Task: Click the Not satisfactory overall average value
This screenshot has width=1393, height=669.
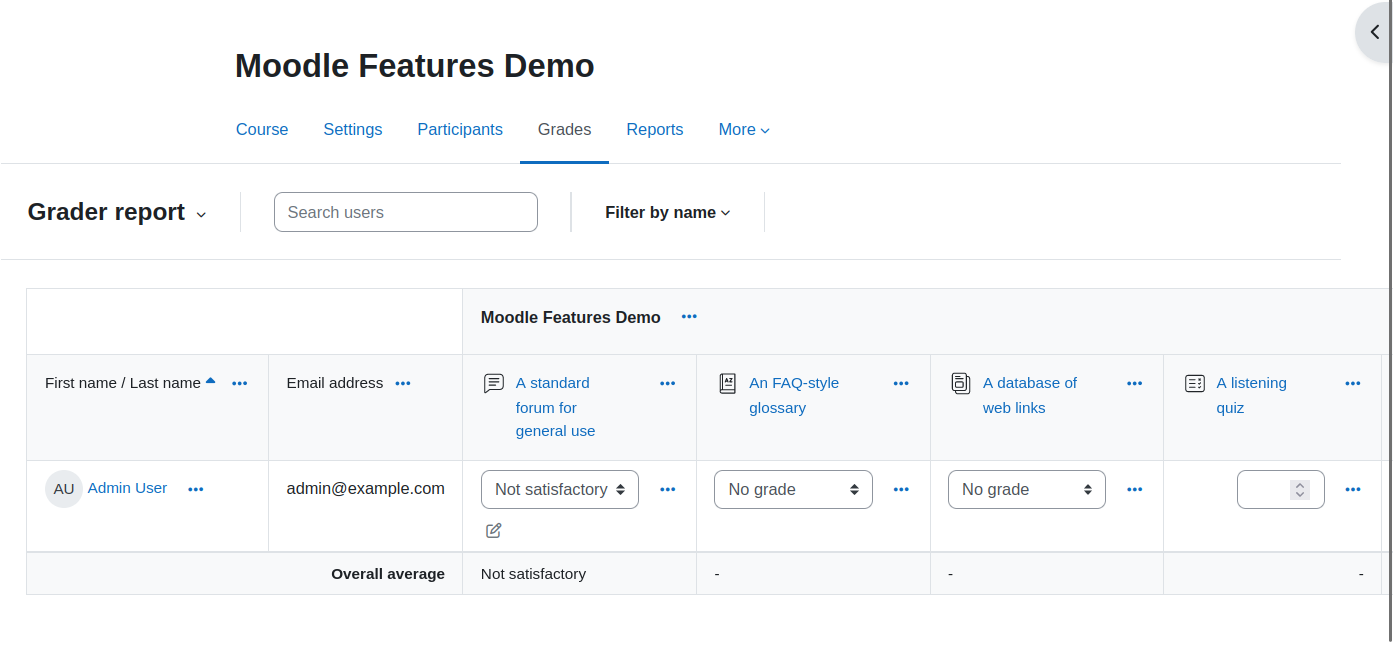Action: coord(533,574)
